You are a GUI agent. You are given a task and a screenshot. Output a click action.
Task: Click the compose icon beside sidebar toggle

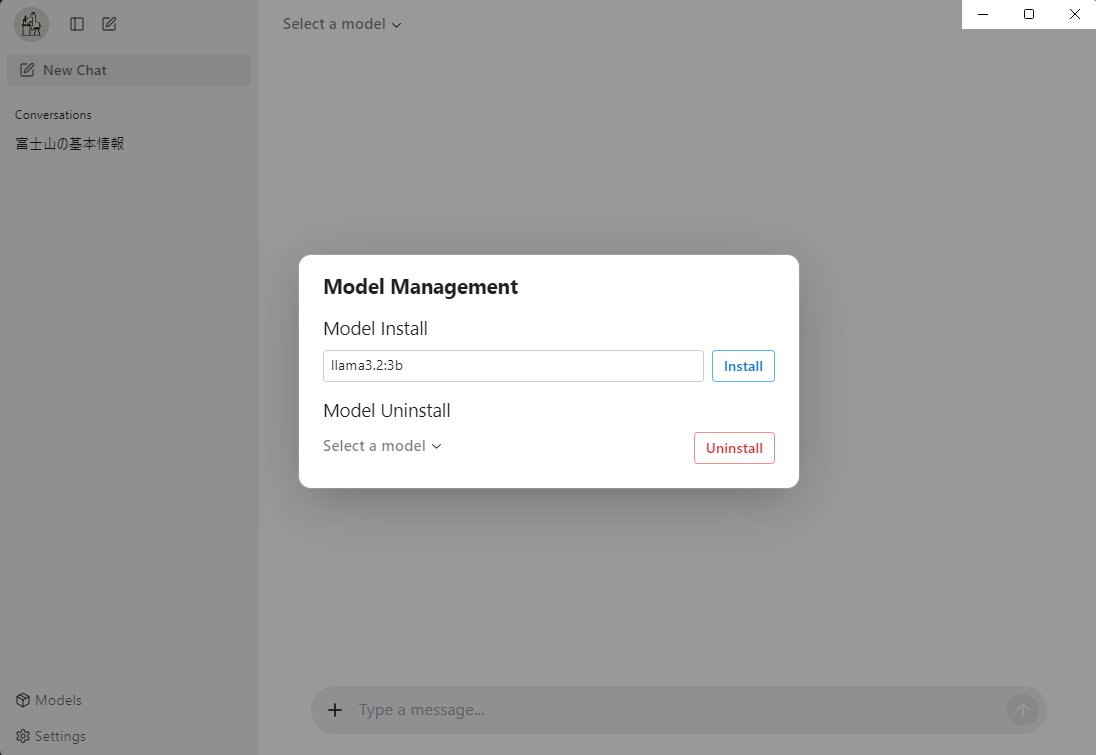109,24
